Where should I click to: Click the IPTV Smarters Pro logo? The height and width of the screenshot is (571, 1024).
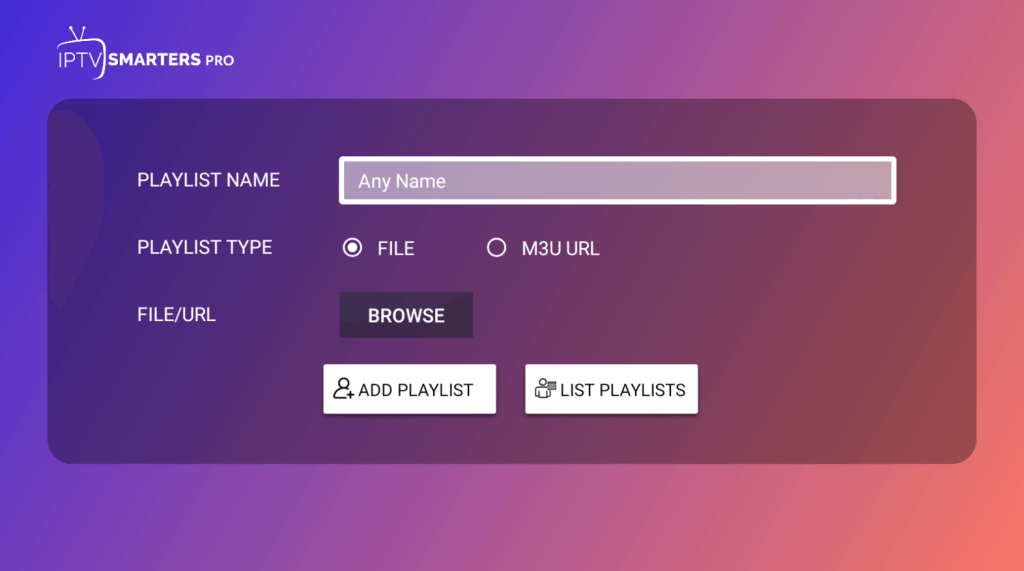(x=145, y=54)
